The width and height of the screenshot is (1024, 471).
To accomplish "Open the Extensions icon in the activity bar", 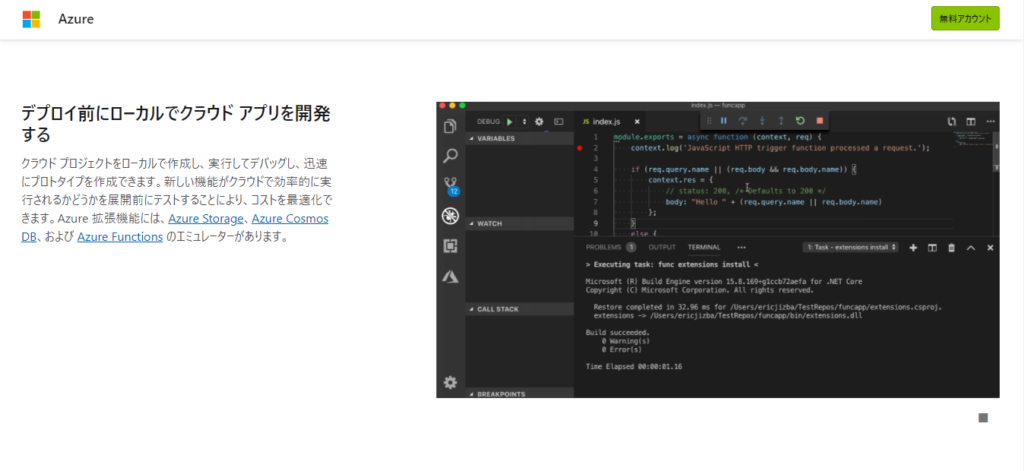I will [450, 246].
